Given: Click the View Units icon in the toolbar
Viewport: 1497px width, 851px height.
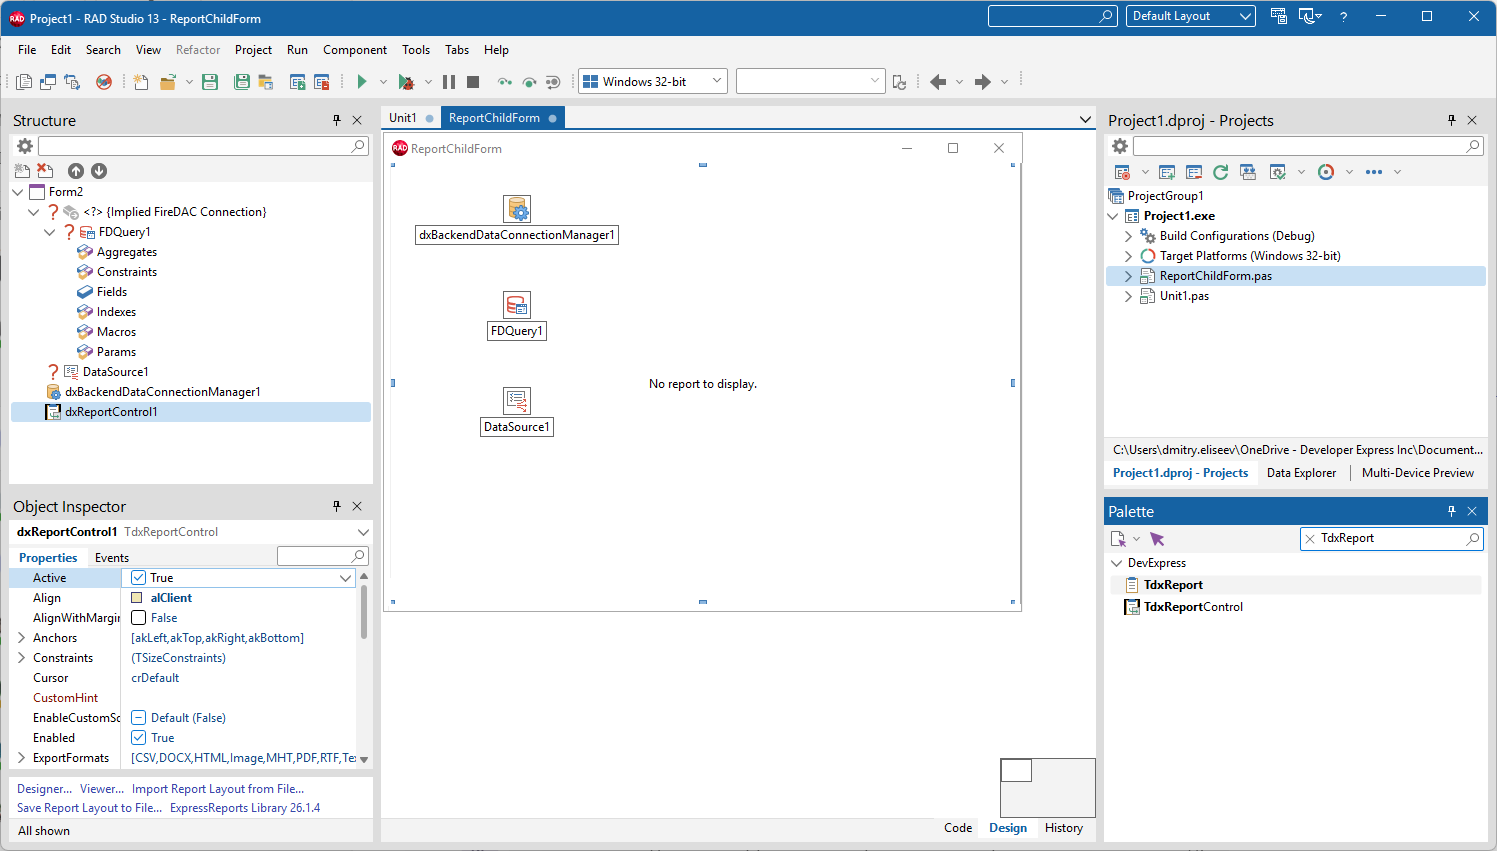Looking at the screenshot, I should pos(24,82).
